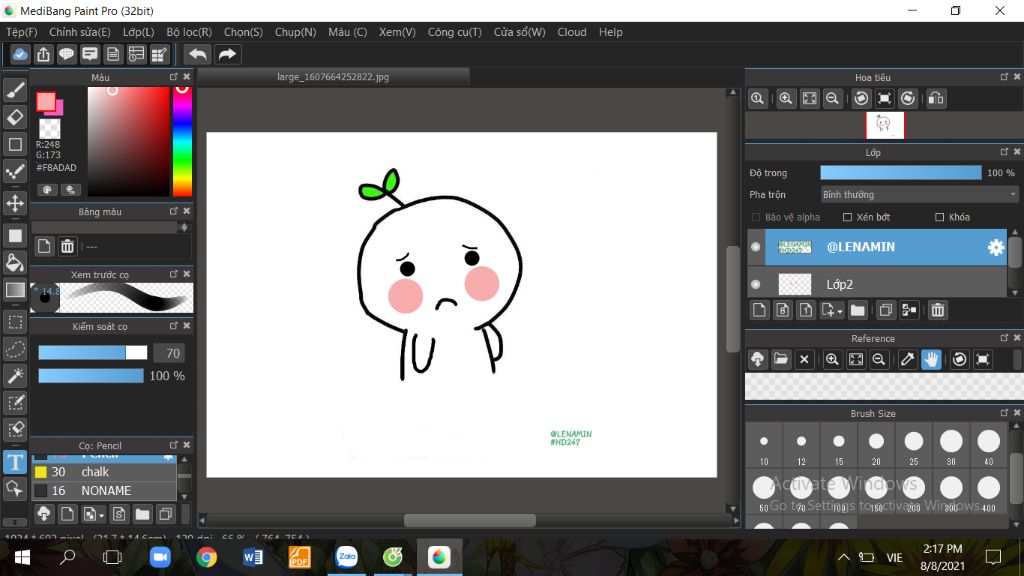
Task: Open the add layer dropdown arrow
Action: pos(840,311)
